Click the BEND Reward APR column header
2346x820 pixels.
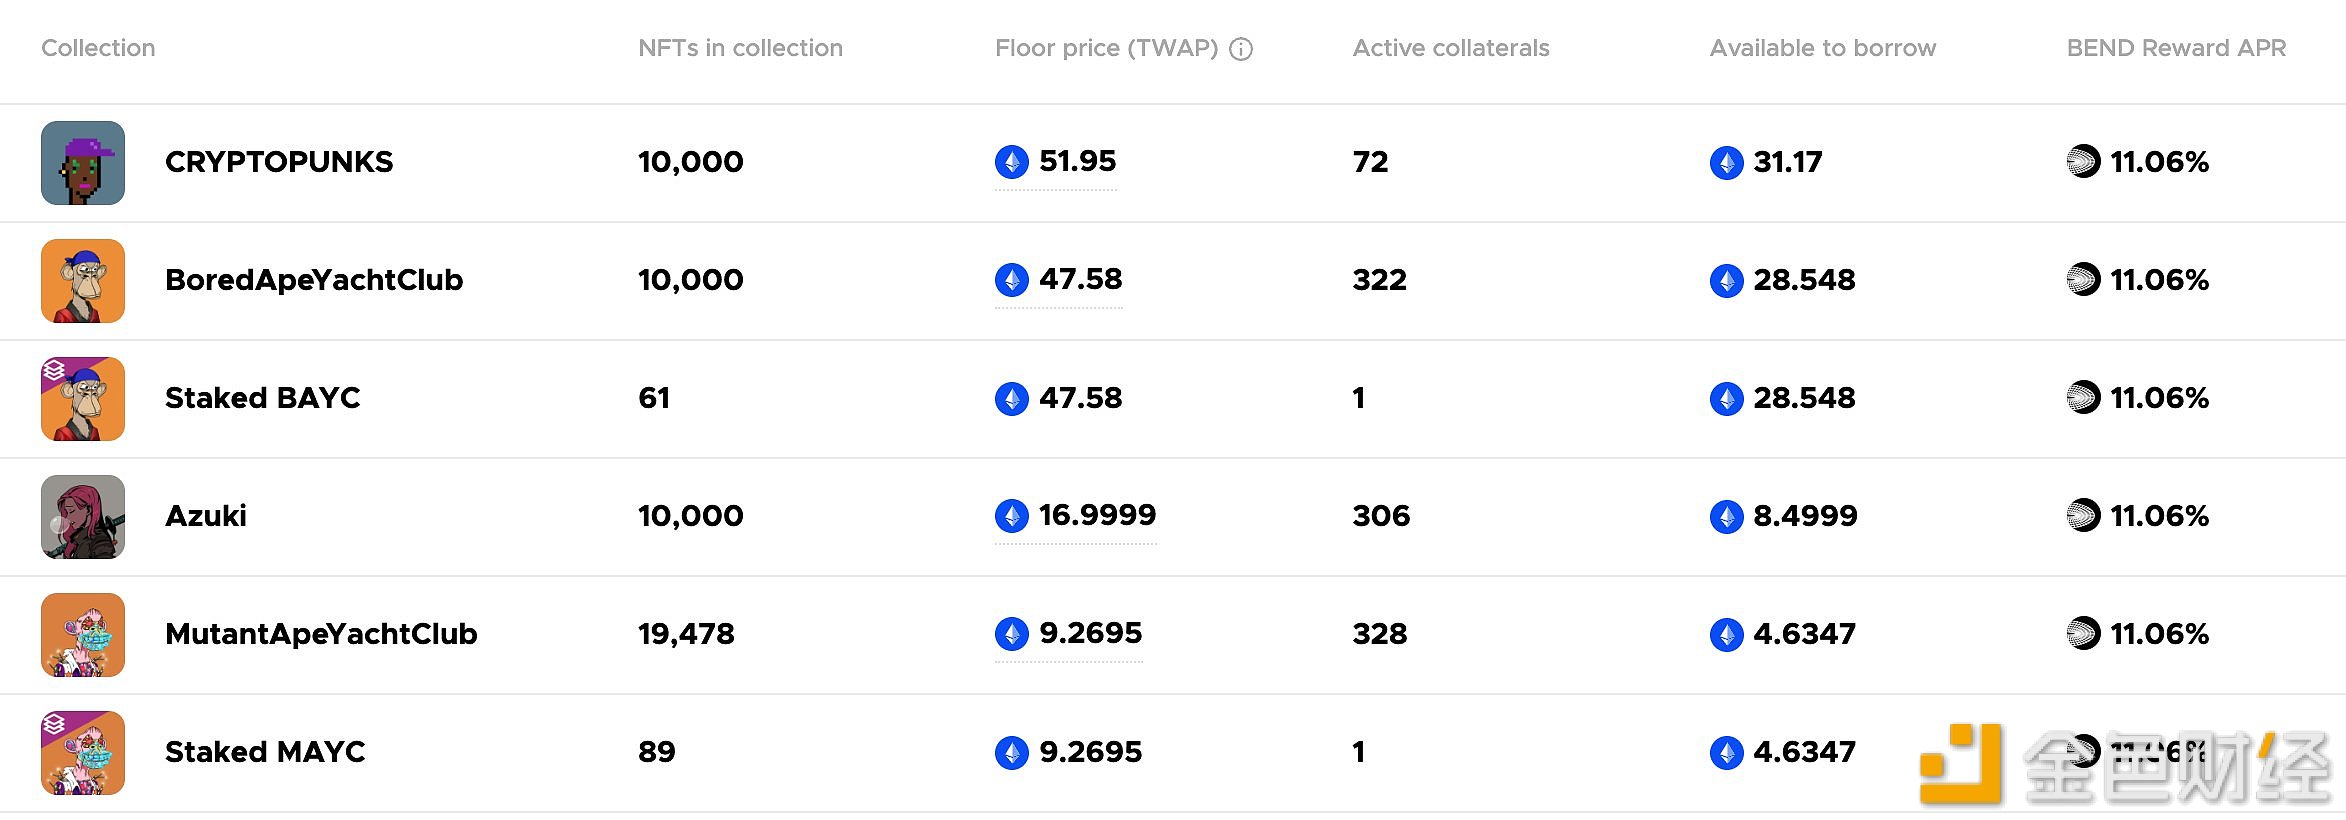click(2176, 48)
